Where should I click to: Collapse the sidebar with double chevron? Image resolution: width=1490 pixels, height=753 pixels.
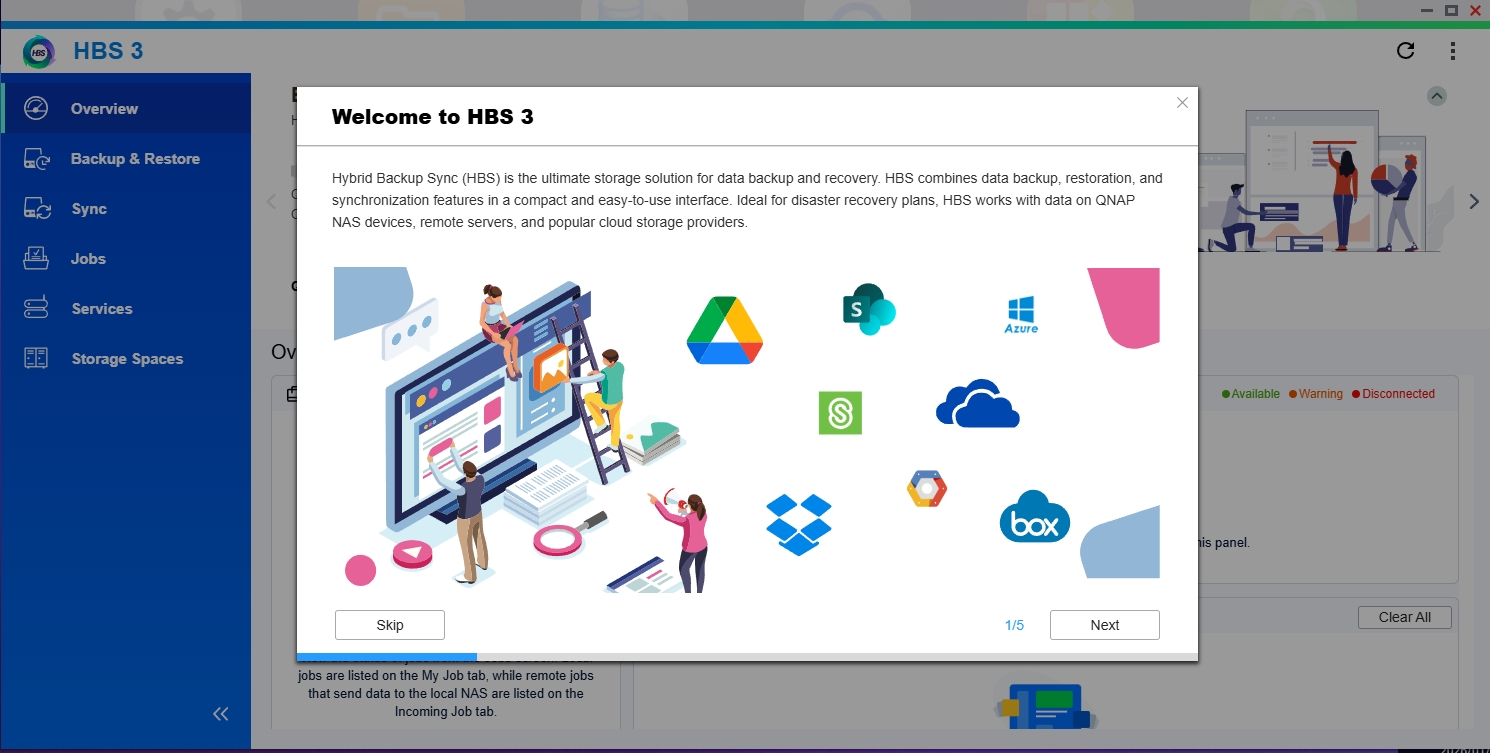click(221, 713)
